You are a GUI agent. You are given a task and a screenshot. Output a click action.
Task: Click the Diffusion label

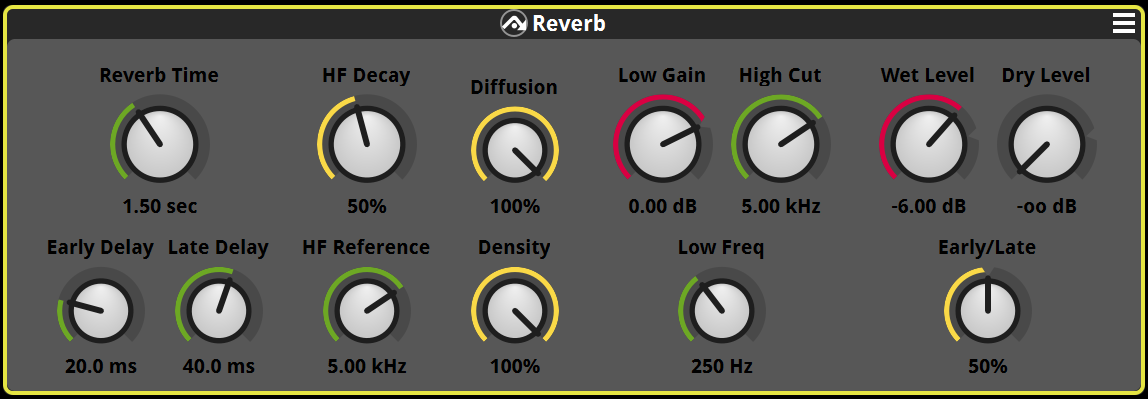click(x=514, y=87)
